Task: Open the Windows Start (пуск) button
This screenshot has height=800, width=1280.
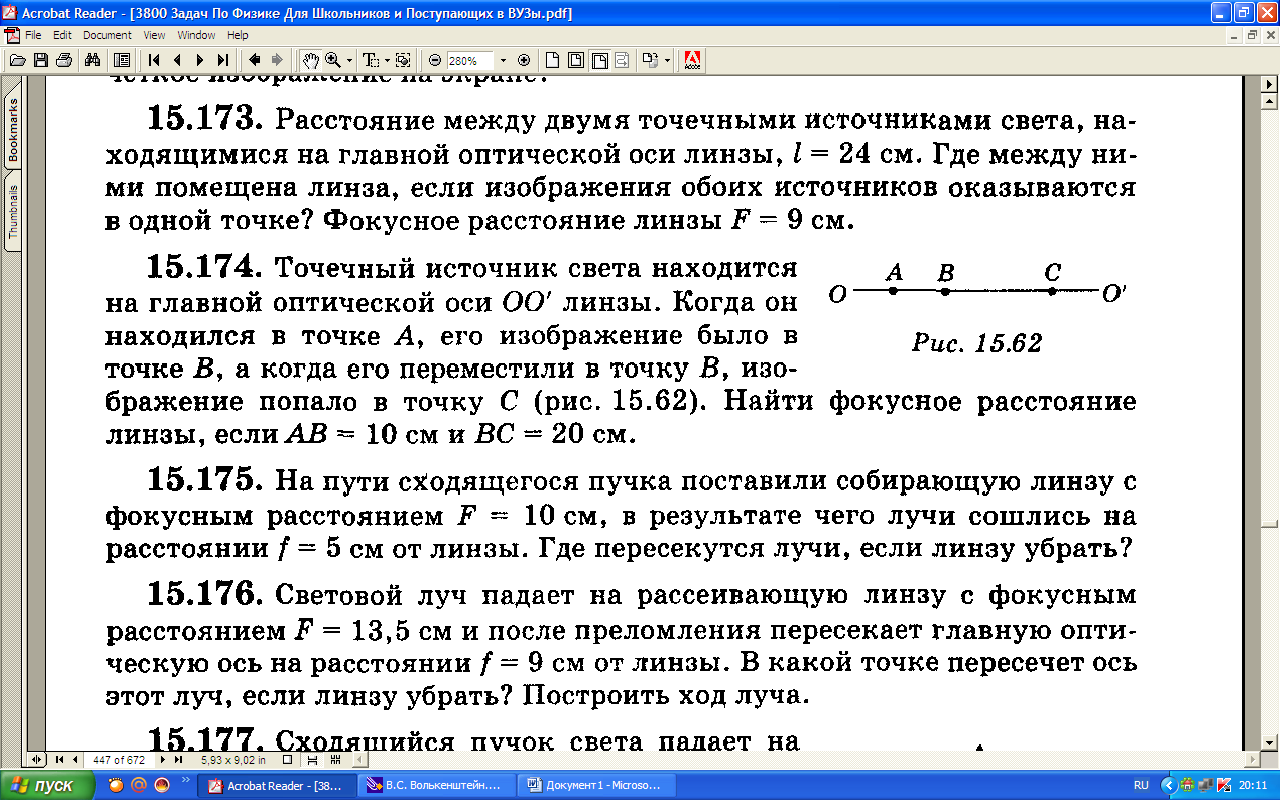Action: pyautogui.click(x=48, y=785)
